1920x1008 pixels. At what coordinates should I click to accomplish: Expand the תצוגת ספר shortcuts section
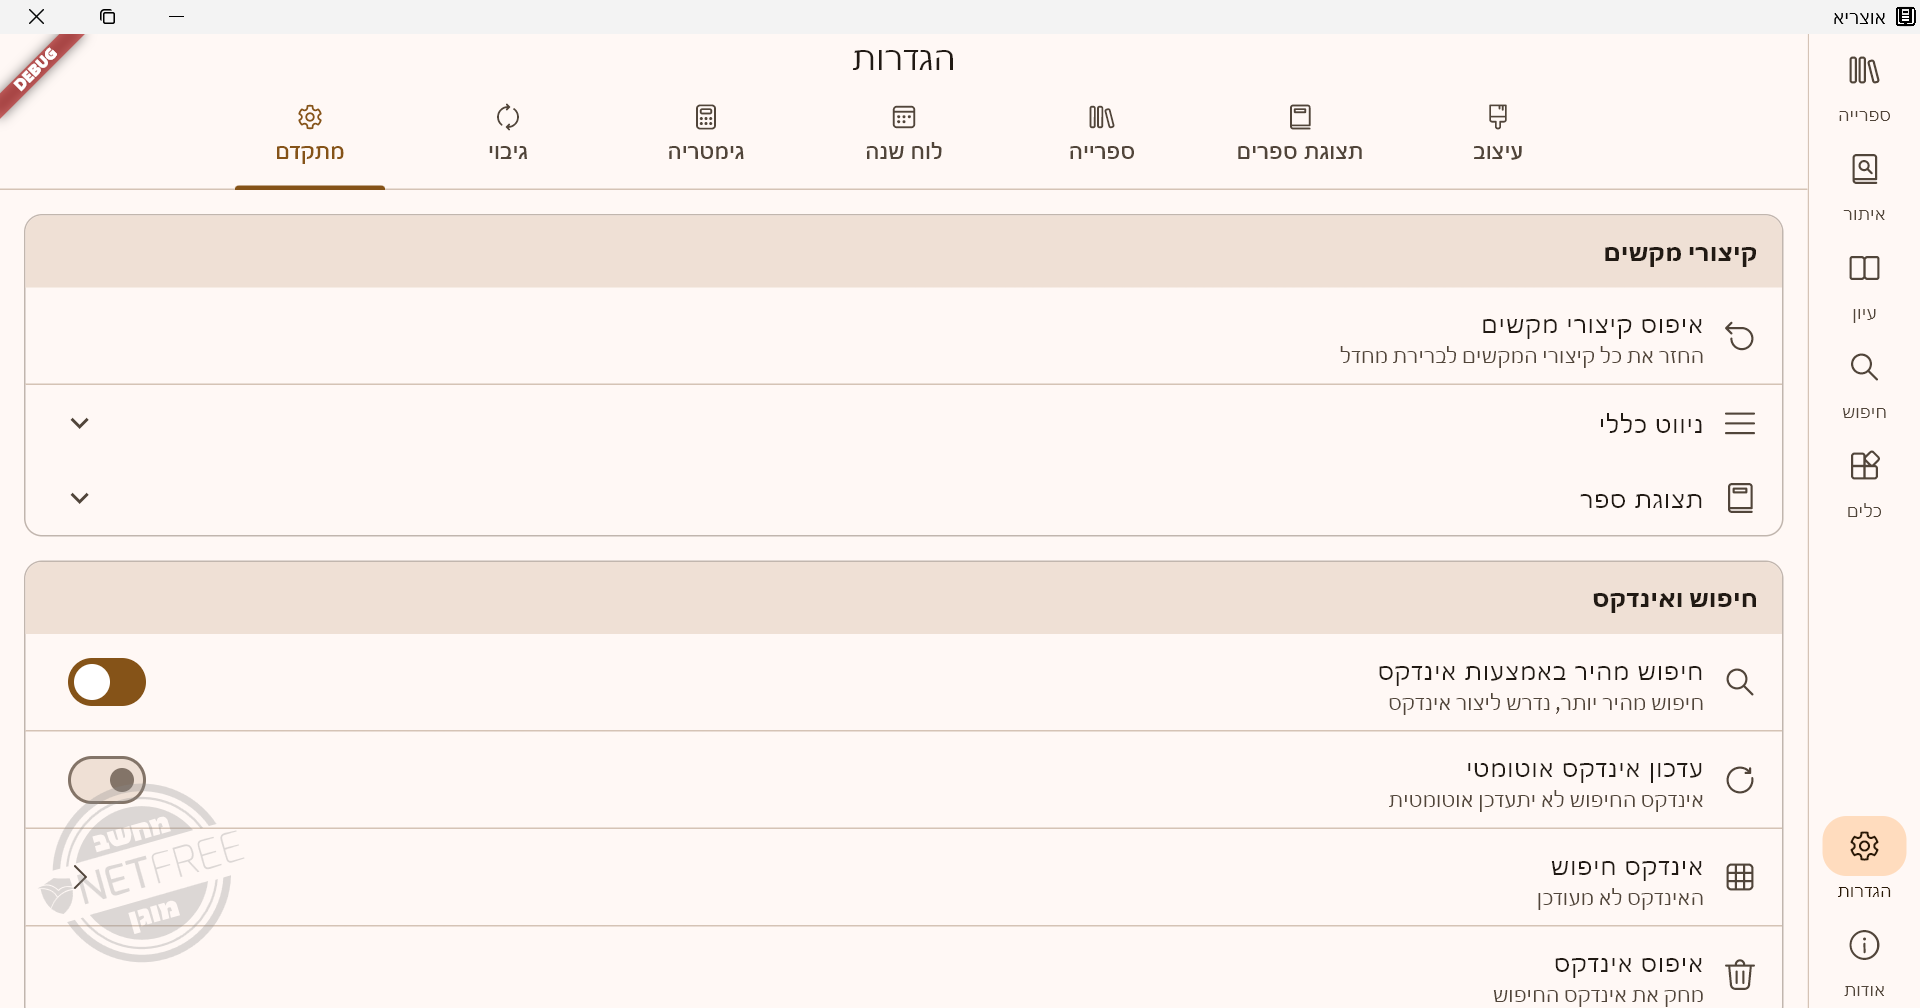(x=80, y=498)
